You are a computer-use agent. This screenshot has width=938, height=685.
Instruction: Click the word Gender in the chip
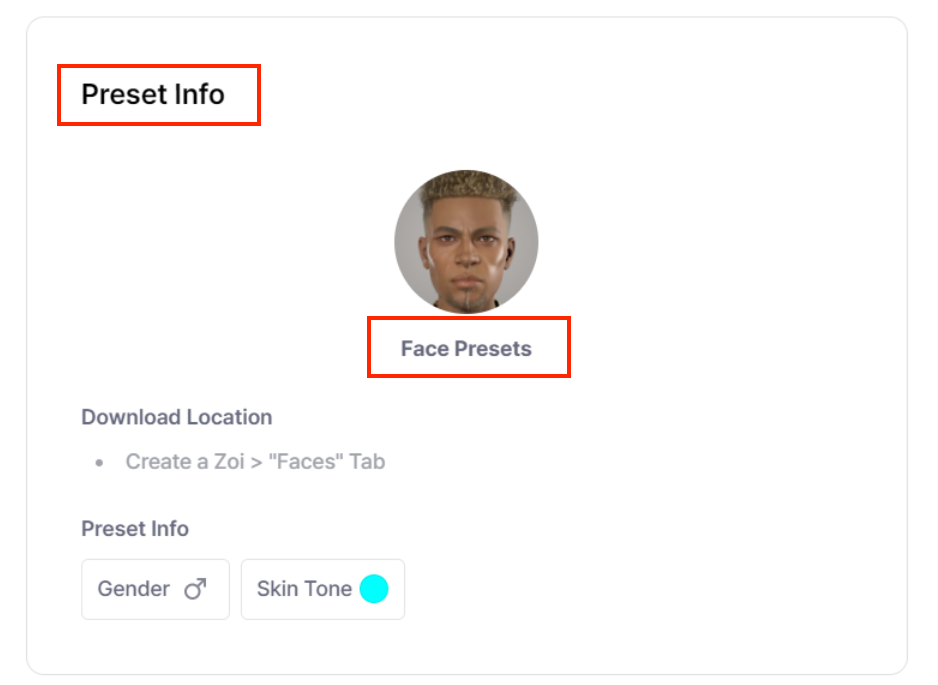[x=134, y=589]
